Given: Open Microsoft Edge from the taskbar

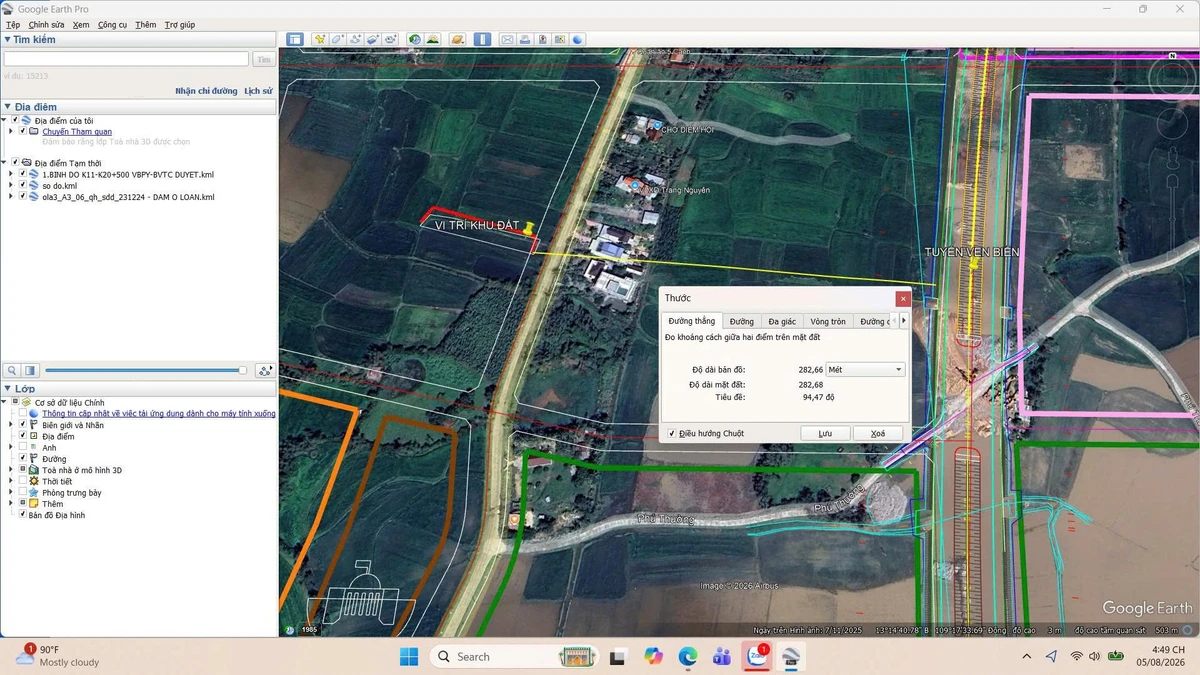Looking at the screenshot, I should click(x=687, y=656).
